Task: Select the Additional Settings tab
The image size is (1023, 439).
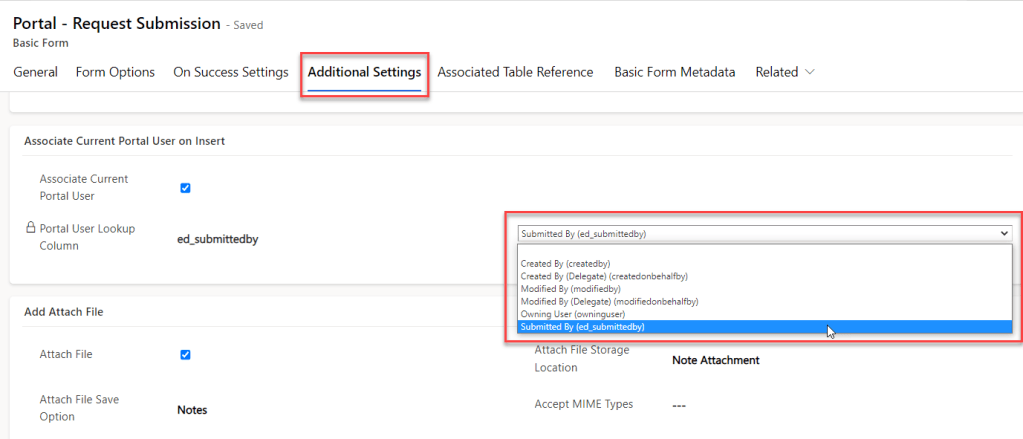Action: (x=364, y=72)
